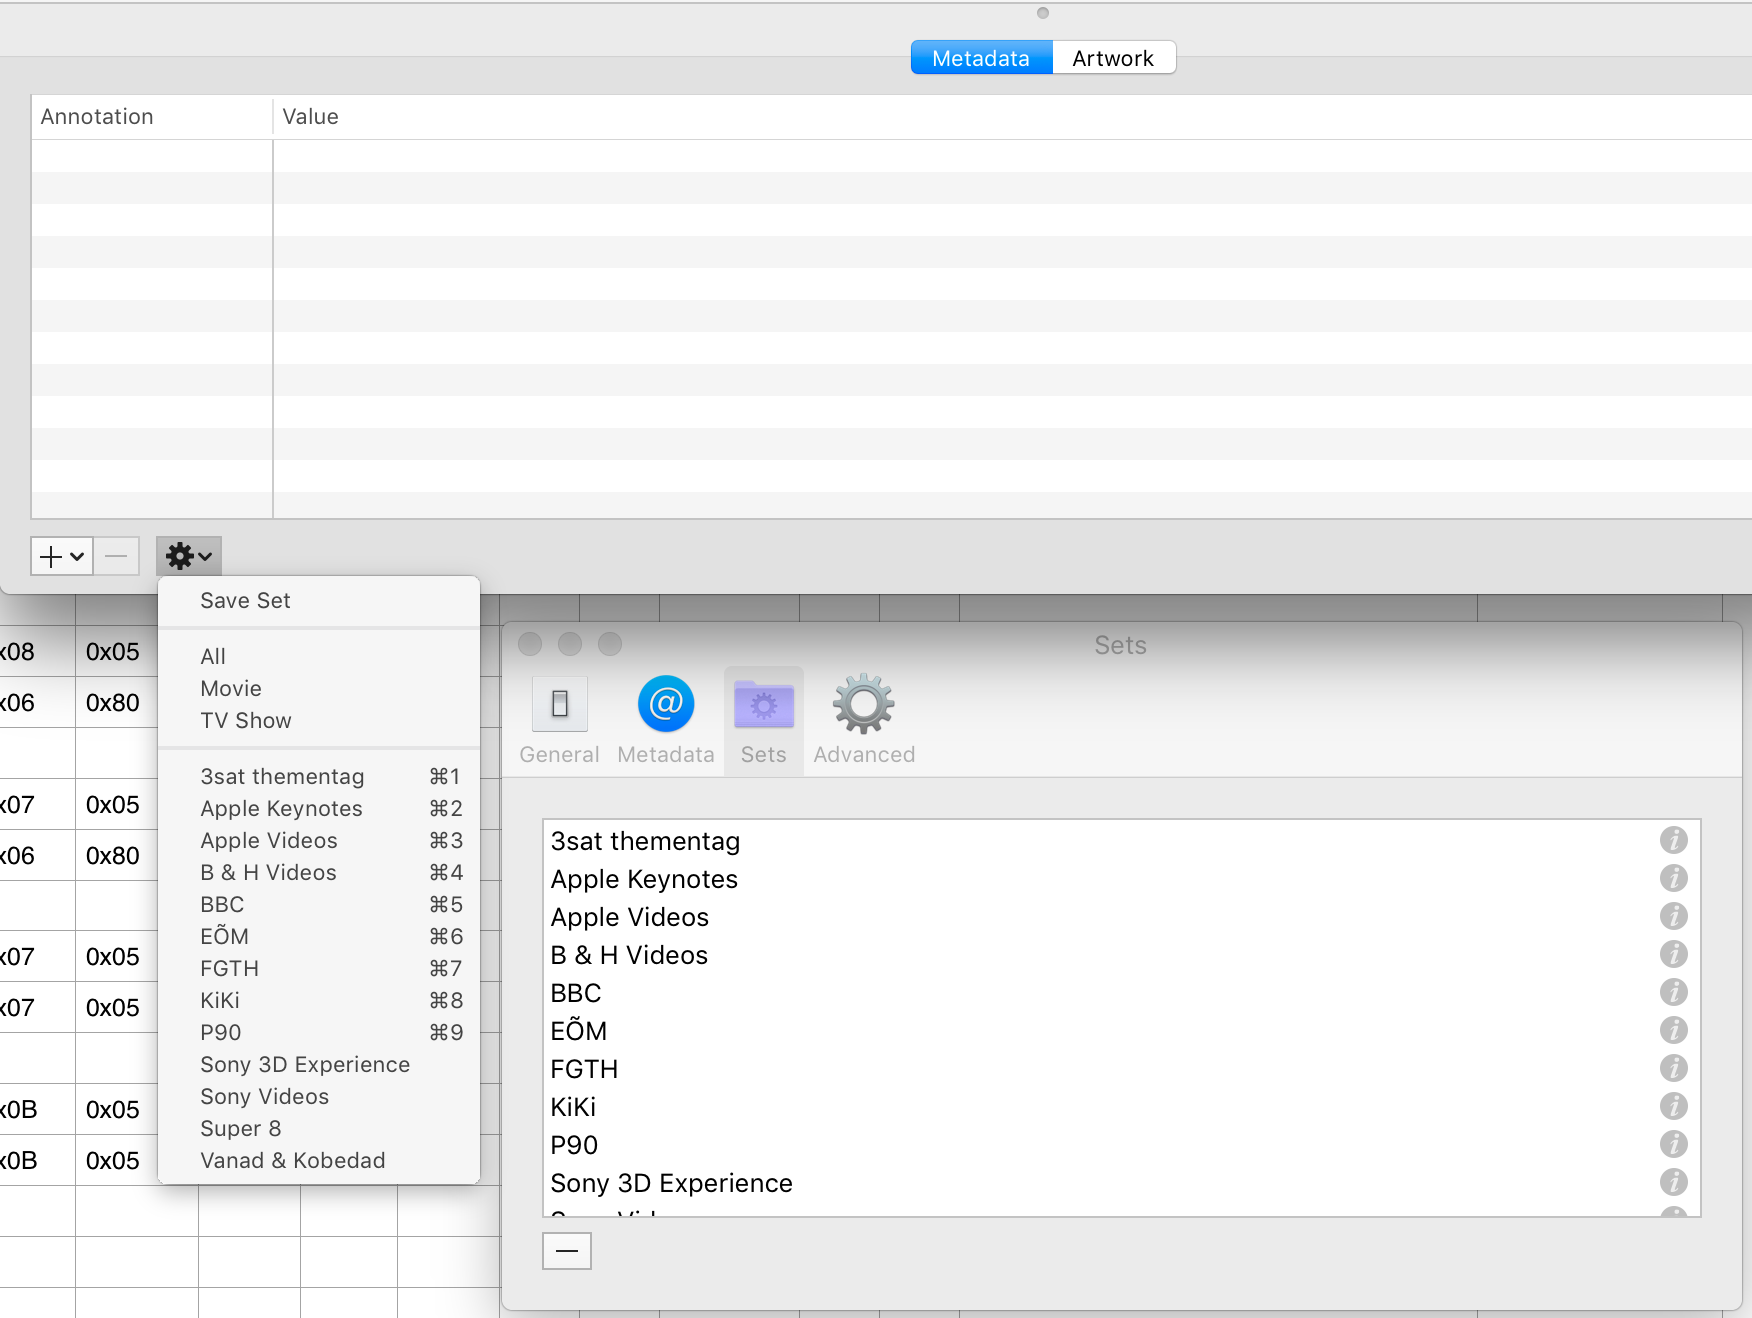Screen dimensions: 1752x1318
Task: Select P90 in the Sets list
Action: coord(1121,1145)
